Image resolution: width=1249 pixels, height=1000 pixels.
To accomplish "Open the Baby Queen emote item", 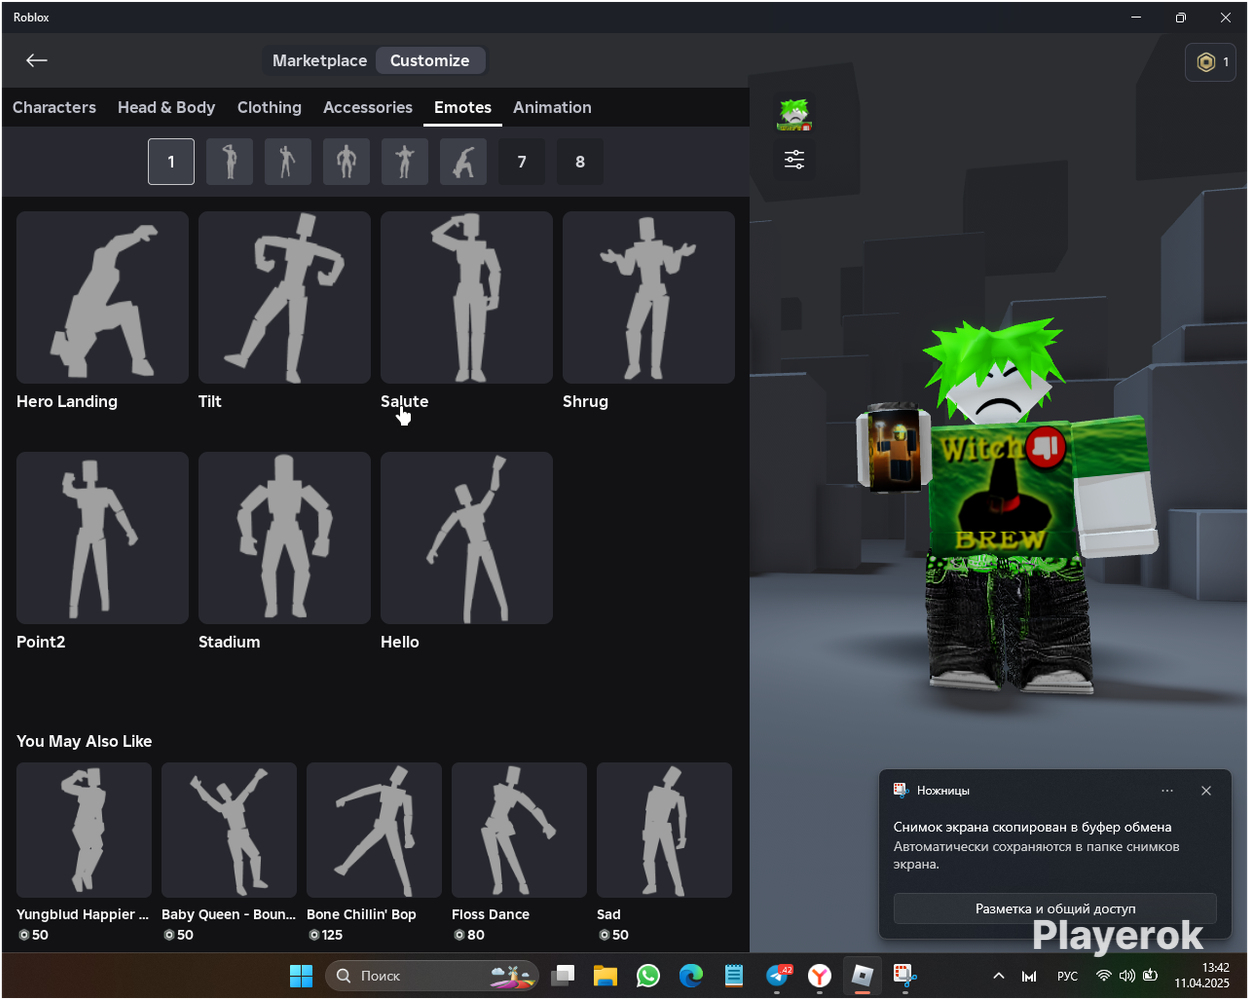I will click(x=229, y=830).
